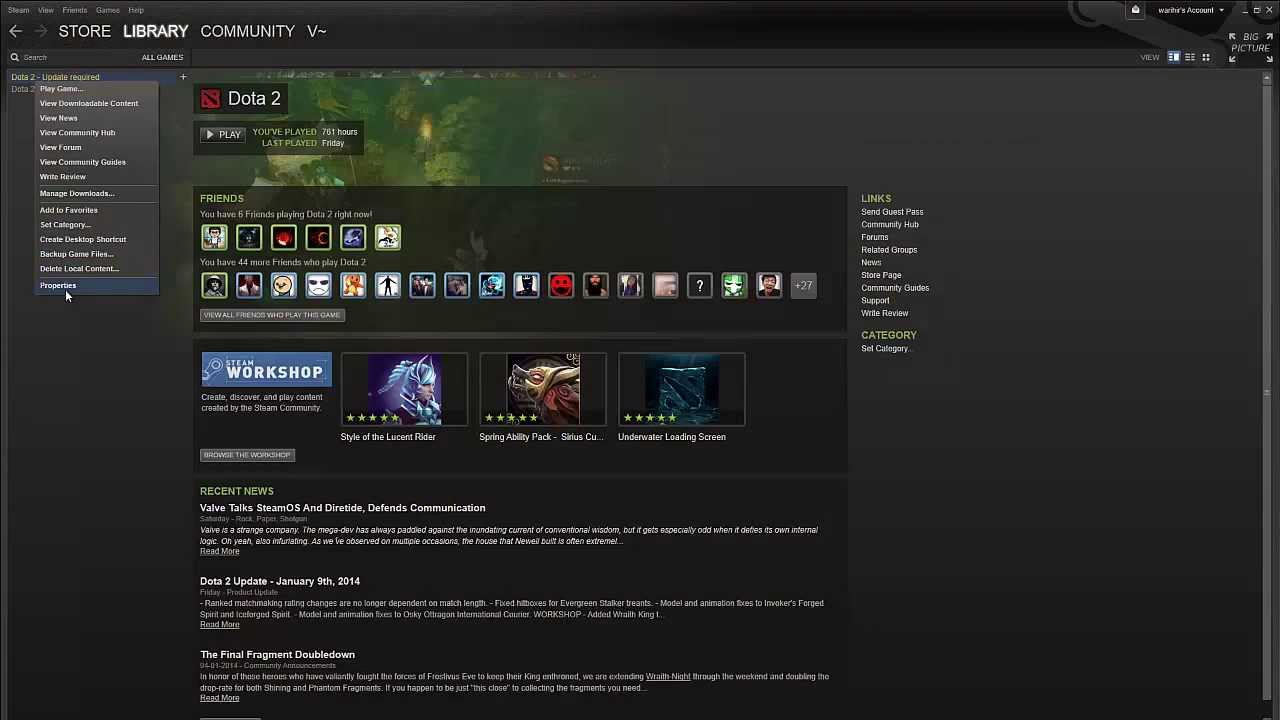
Task: Choose Add to Favorites
Action: 97,210
